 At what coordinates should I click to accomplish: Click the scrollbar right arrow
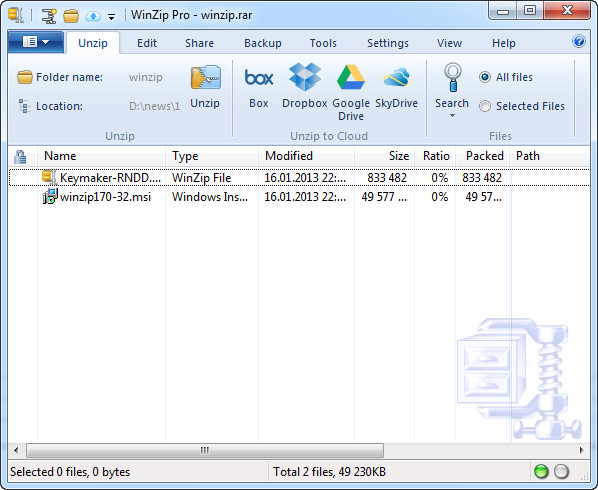[x=581, y=450]
